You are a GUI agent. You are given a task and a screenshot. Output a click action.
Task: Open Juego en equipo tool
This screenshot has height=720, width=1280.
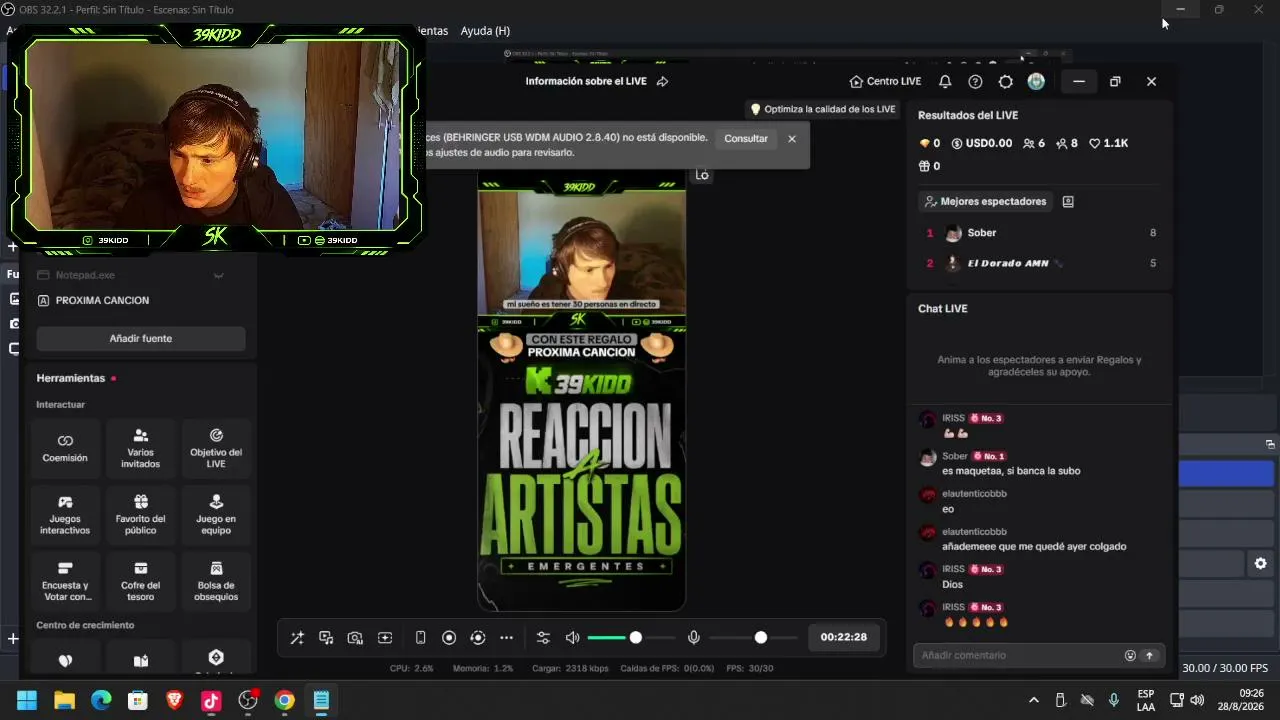(x=216, y=515)
